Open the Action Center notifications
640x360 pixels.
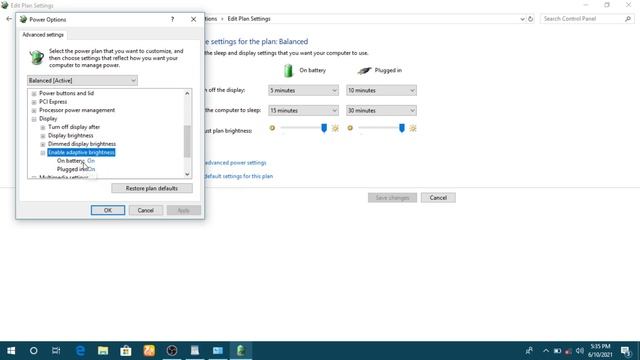pyautogui.click(x=626, y=351)
